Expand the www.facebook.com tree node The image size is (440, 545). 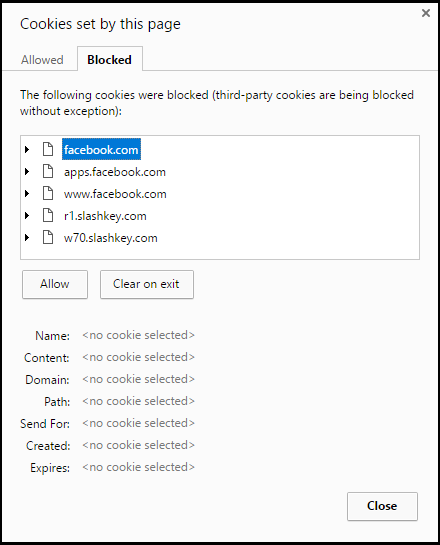tap(27, 194)
